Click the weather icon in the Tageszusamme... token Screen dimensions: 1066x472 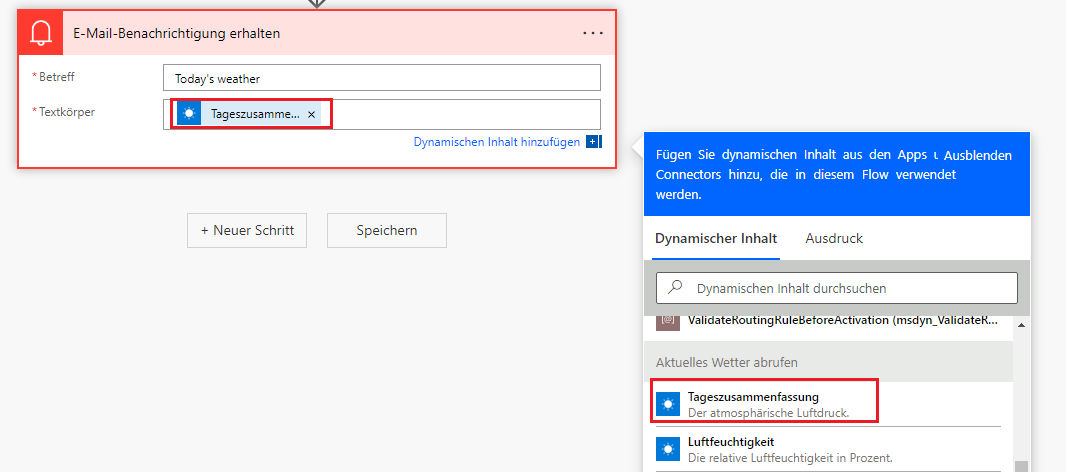click(x=189, y=114)
